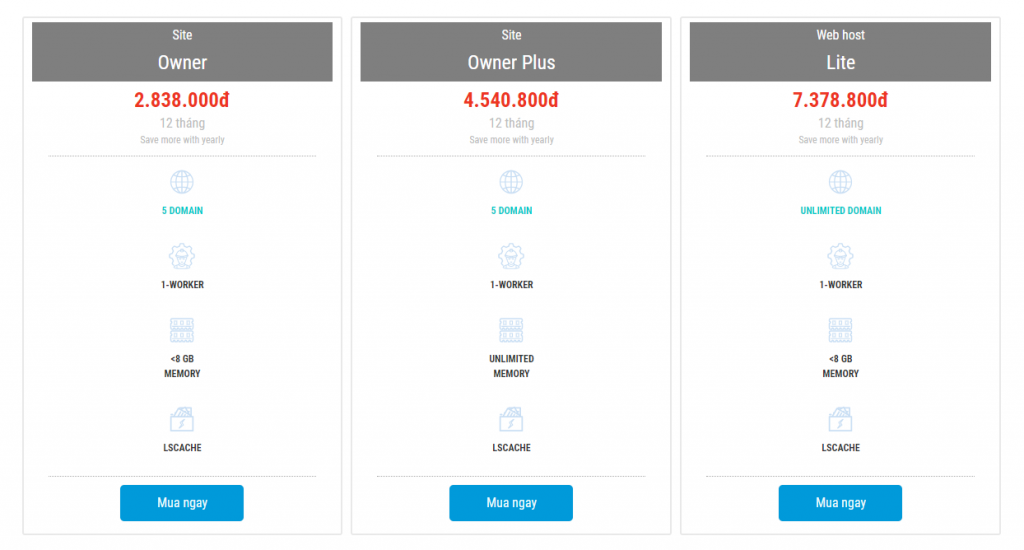Image resolution: width=1024 pixels, height=550 pixels.
Task: Click the Owner Plus plan header title
Action: [x=511, y=62]
